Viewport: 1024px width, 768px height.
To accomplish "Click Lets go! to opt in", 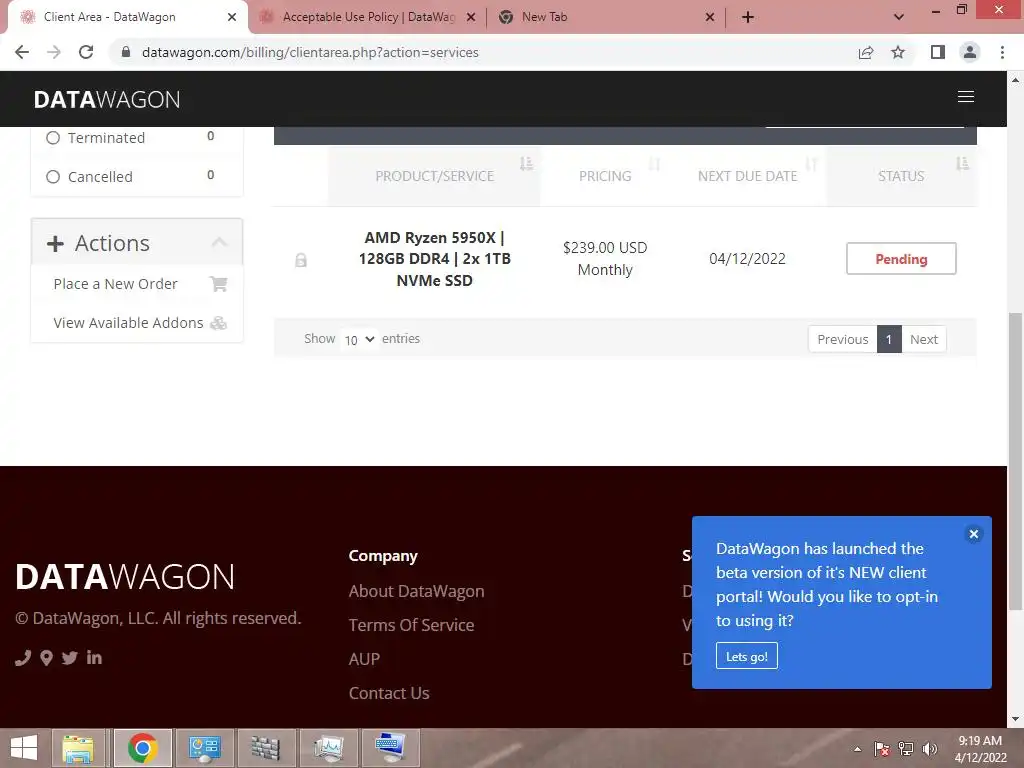I will (746, 656).
